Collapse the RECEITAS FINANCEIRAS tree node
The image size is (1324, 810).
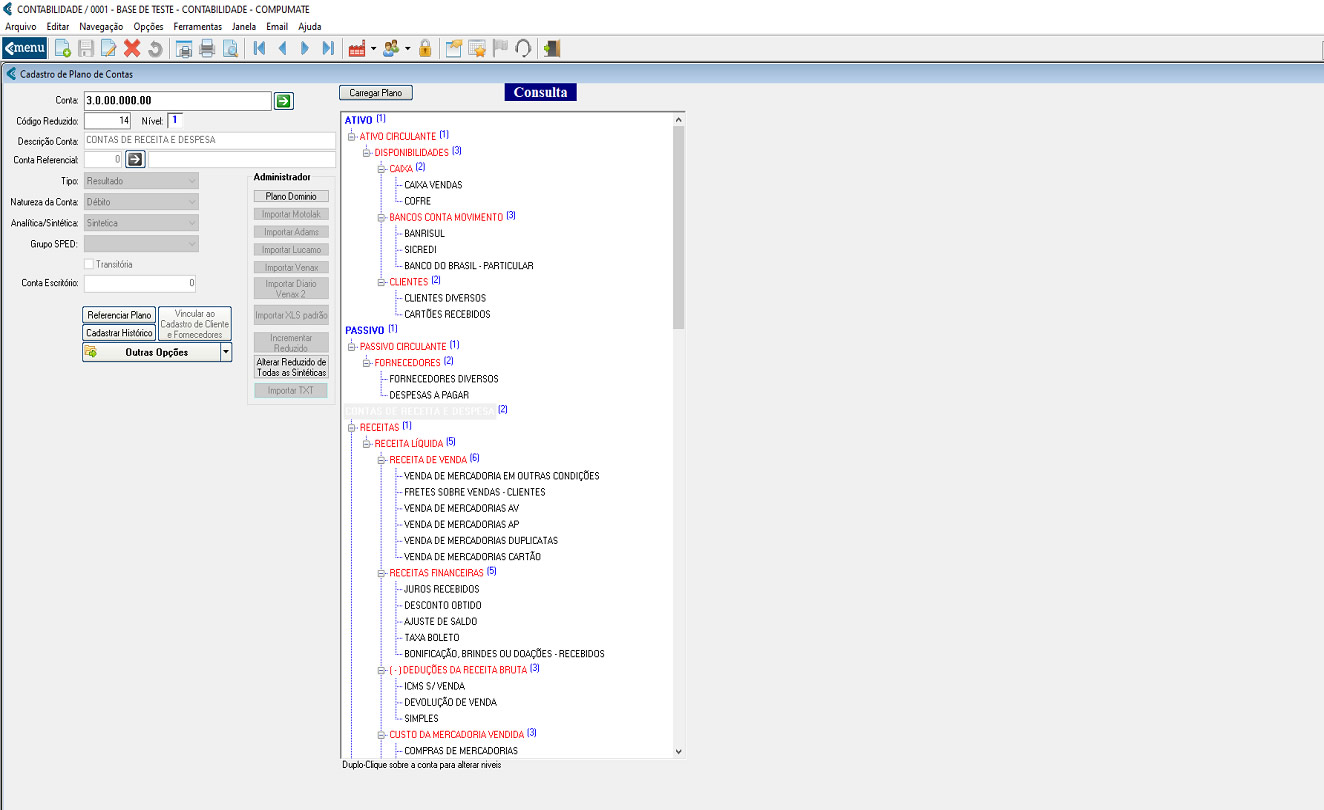(381, 573)
